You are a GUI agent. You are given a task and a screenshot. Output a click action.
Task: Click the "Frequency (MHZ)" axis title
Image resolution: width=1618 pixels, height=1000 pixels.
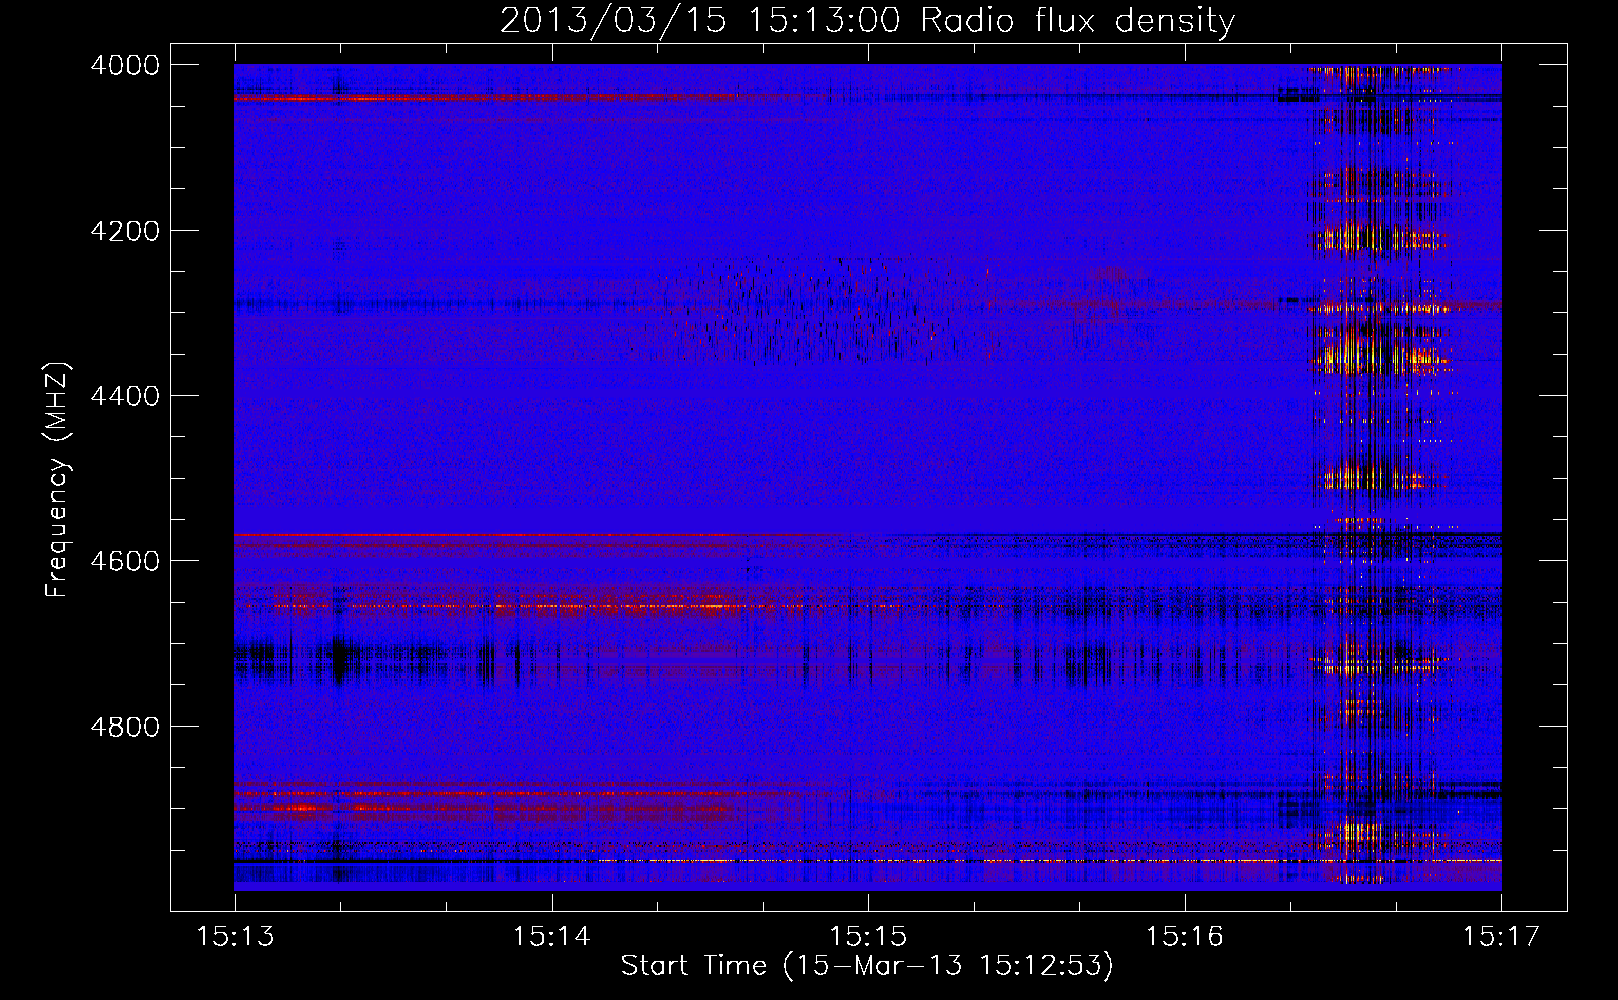click(58, 479)
